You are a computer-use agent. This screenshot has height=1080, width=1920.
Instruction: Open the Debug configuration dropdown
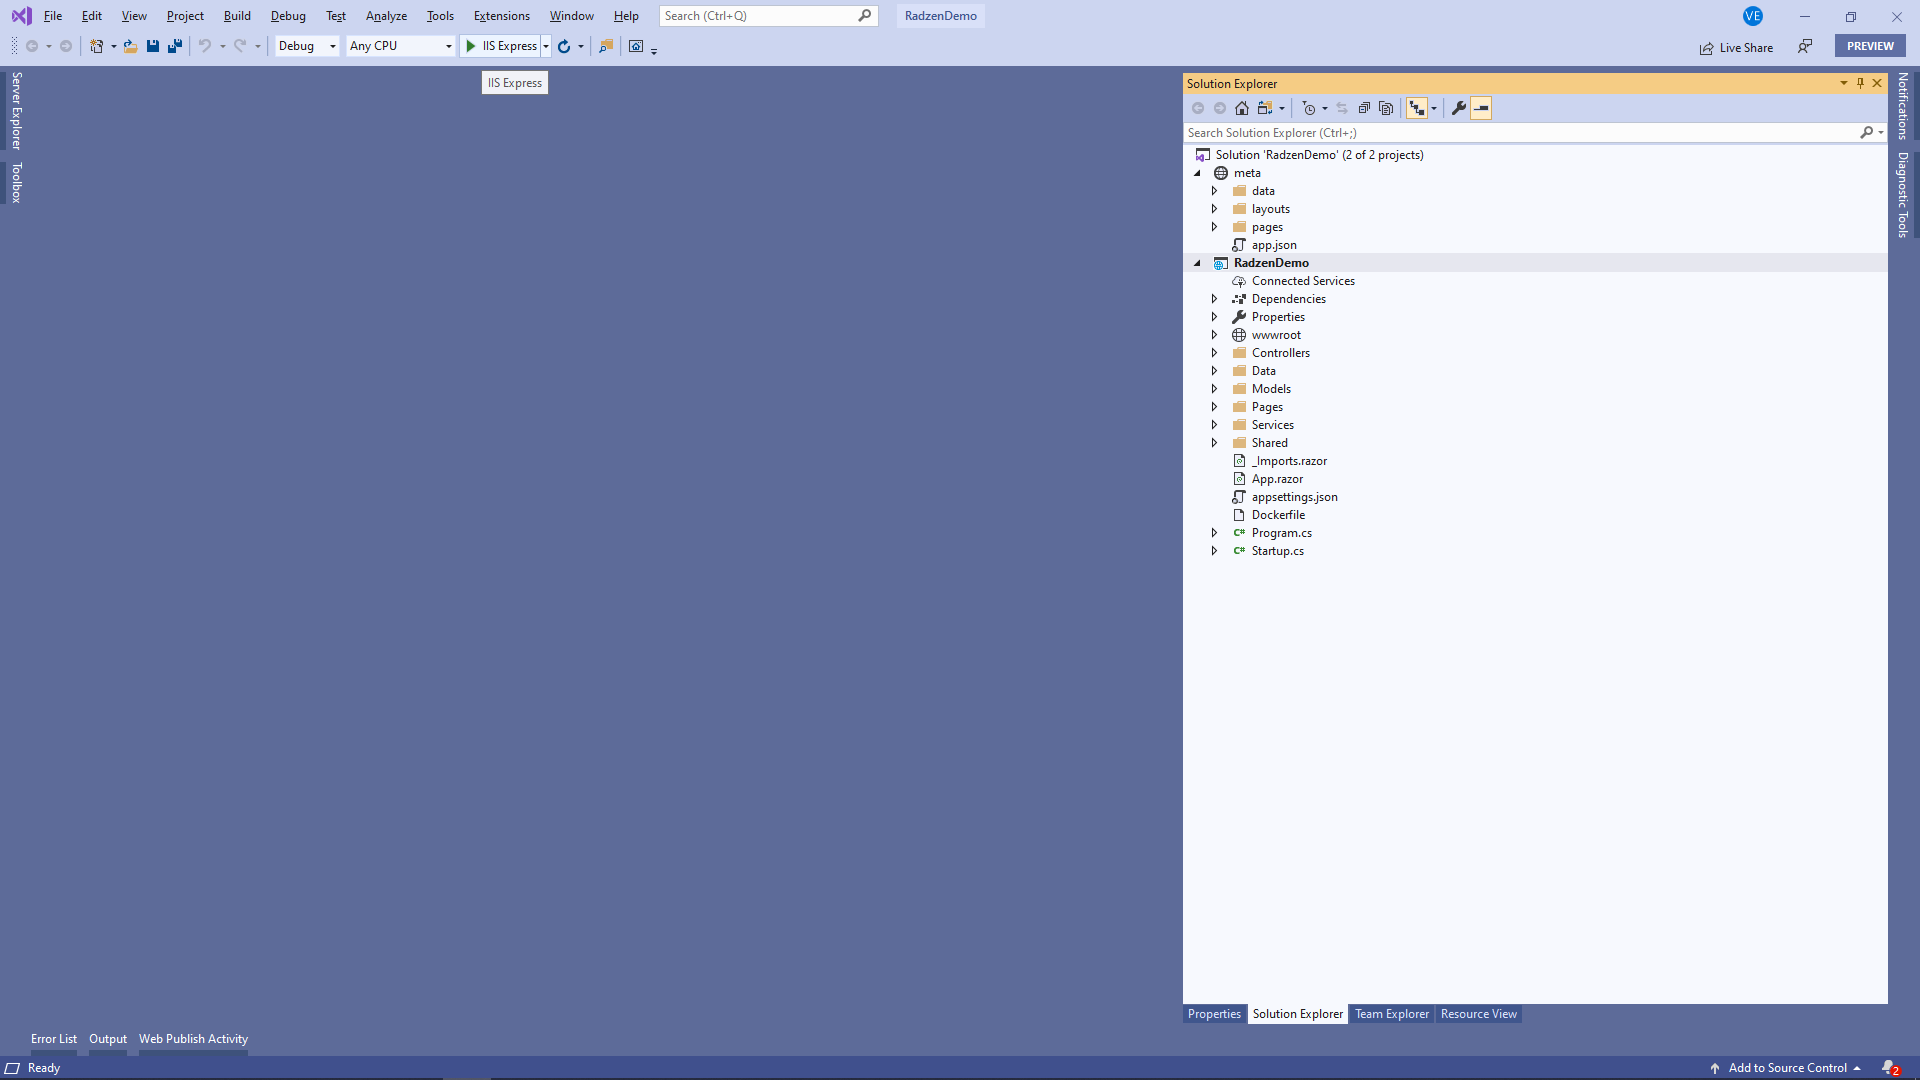(307, 46)
